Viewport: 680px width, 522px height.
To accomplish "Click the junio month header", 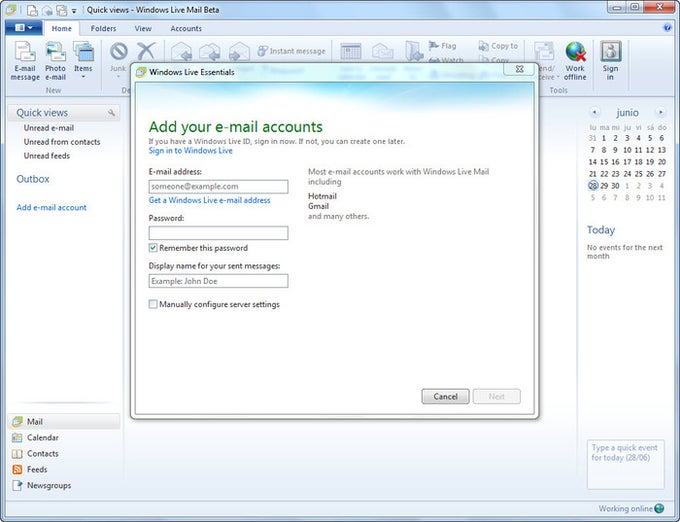I will pos(627,113).
